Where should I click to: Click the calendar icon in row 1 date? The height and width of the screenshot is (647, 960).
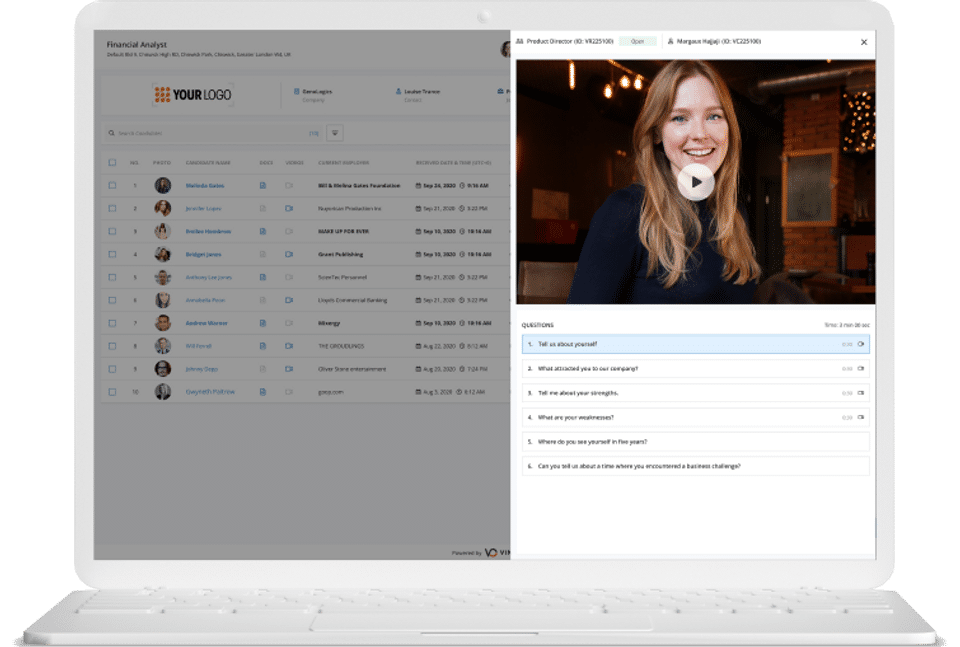point(418,185)
